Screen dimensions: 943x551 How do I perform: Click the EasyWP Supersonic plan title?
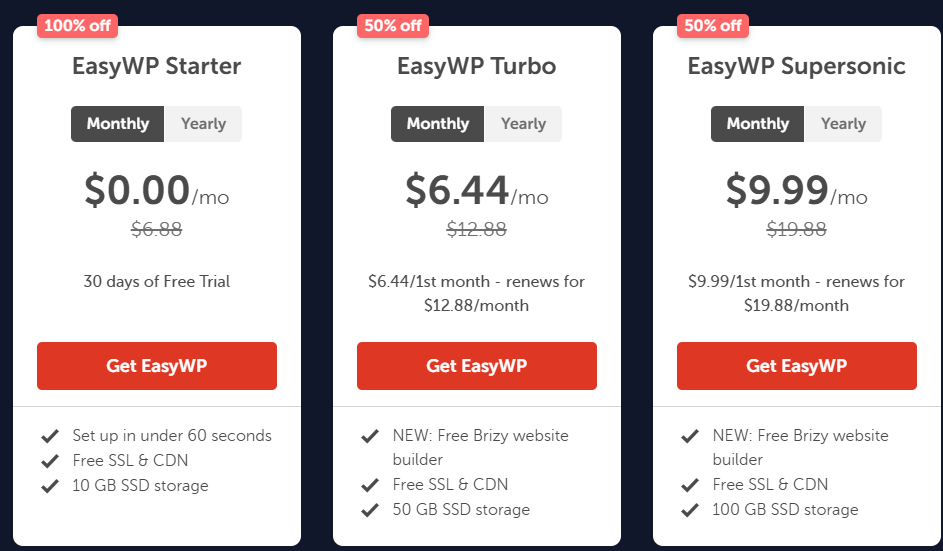[x=797, y=67]
